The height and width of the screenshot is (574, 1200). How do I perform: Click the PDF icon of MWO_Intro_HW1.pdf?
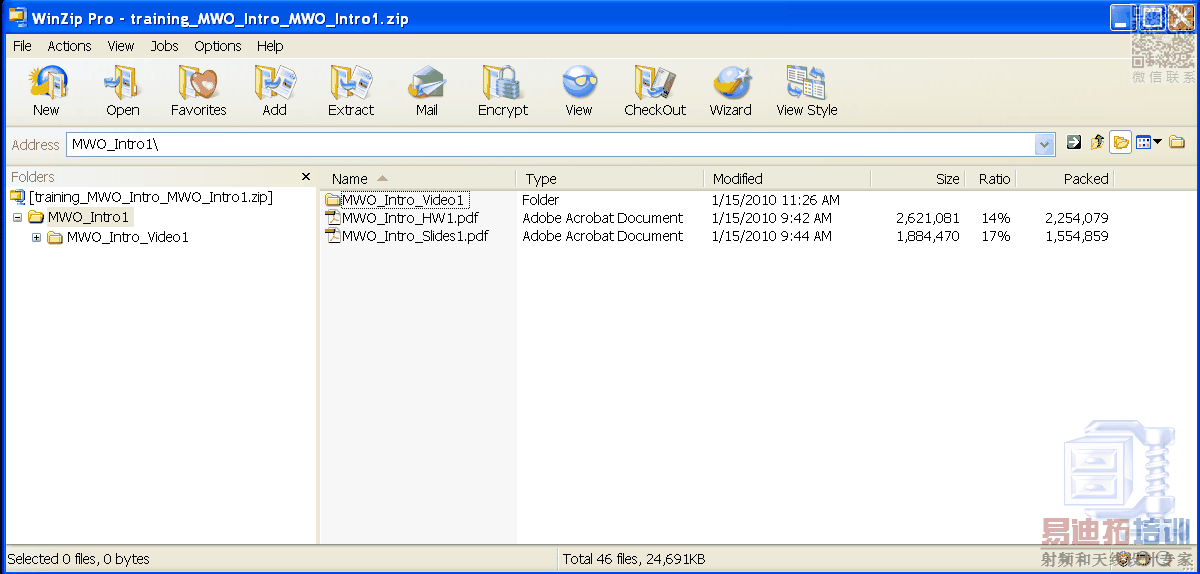tap(333, 218)
